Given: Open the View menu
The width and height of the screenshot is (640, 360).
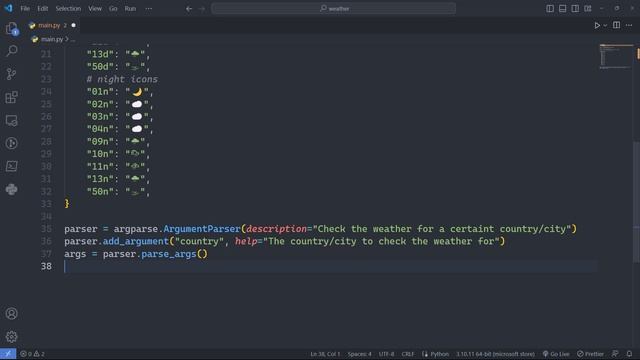Looking at the screenshot, I should (95, 9).
